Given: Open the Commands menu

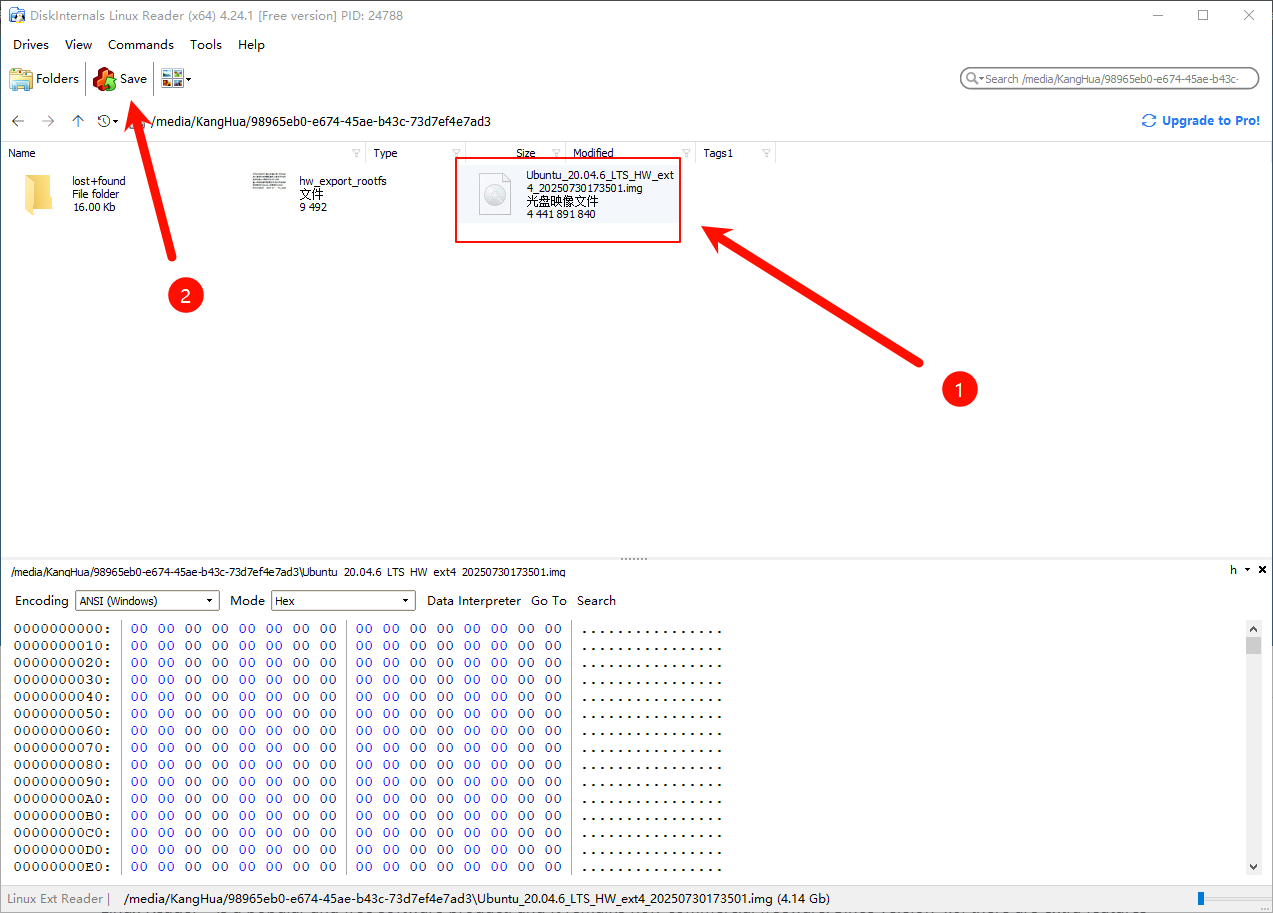Looking at the screenshot, I should coord(141,45).
